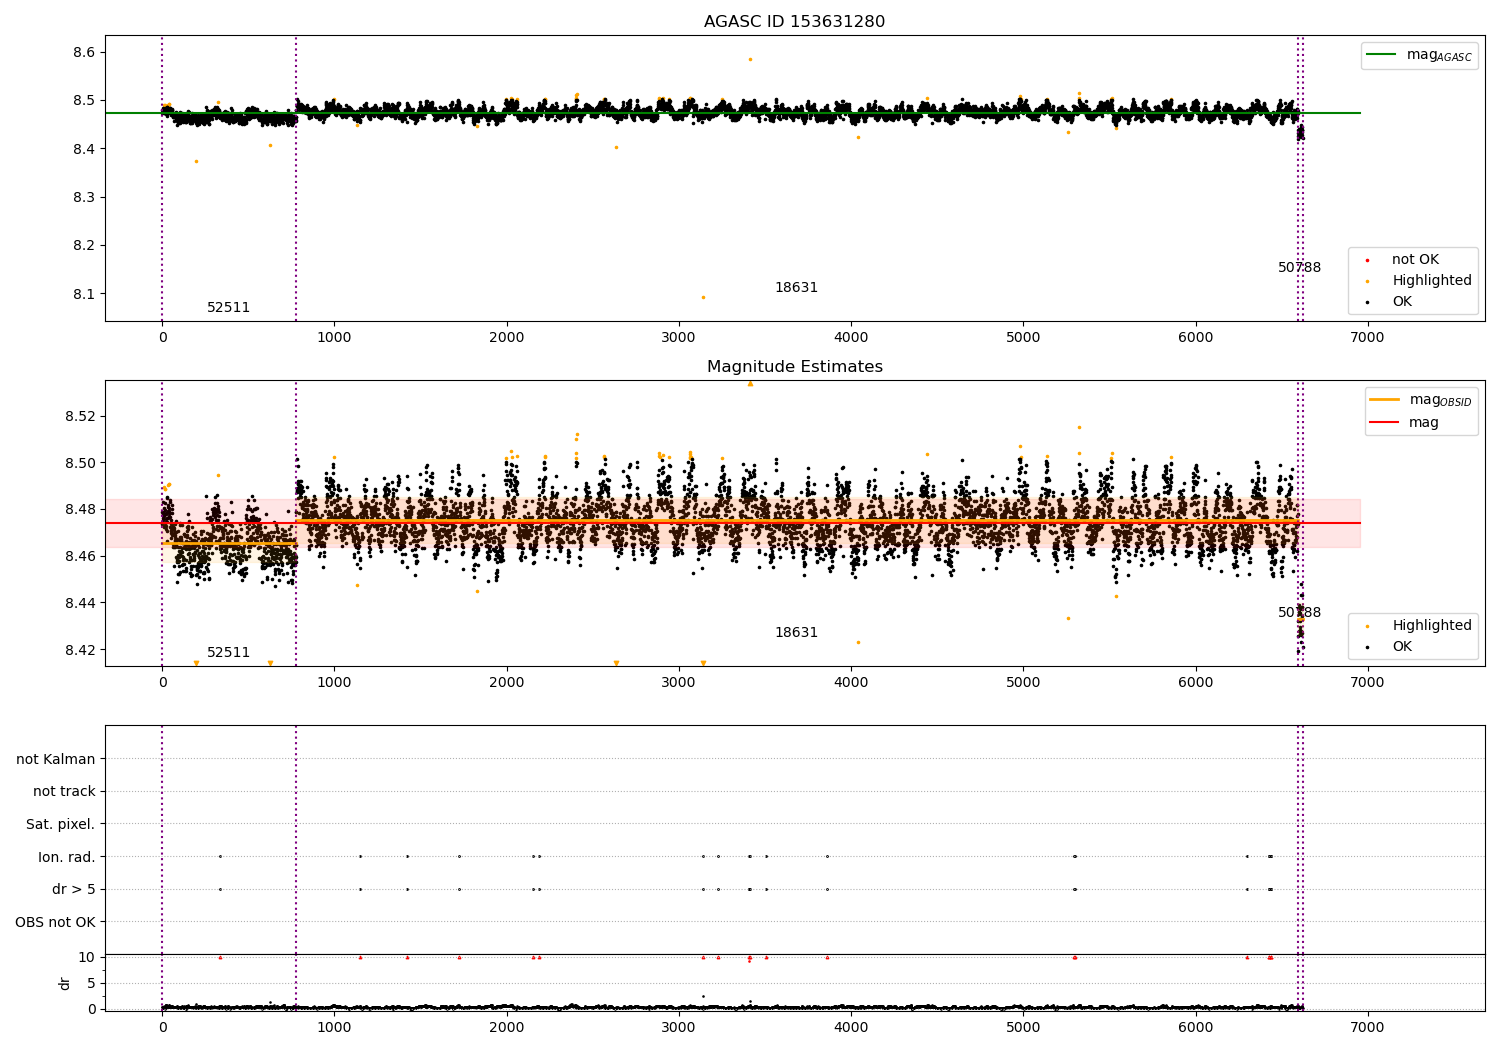
Task: Click 'OK' legend entry in Magnitude Estimates plot
Action: point(1402,647)
